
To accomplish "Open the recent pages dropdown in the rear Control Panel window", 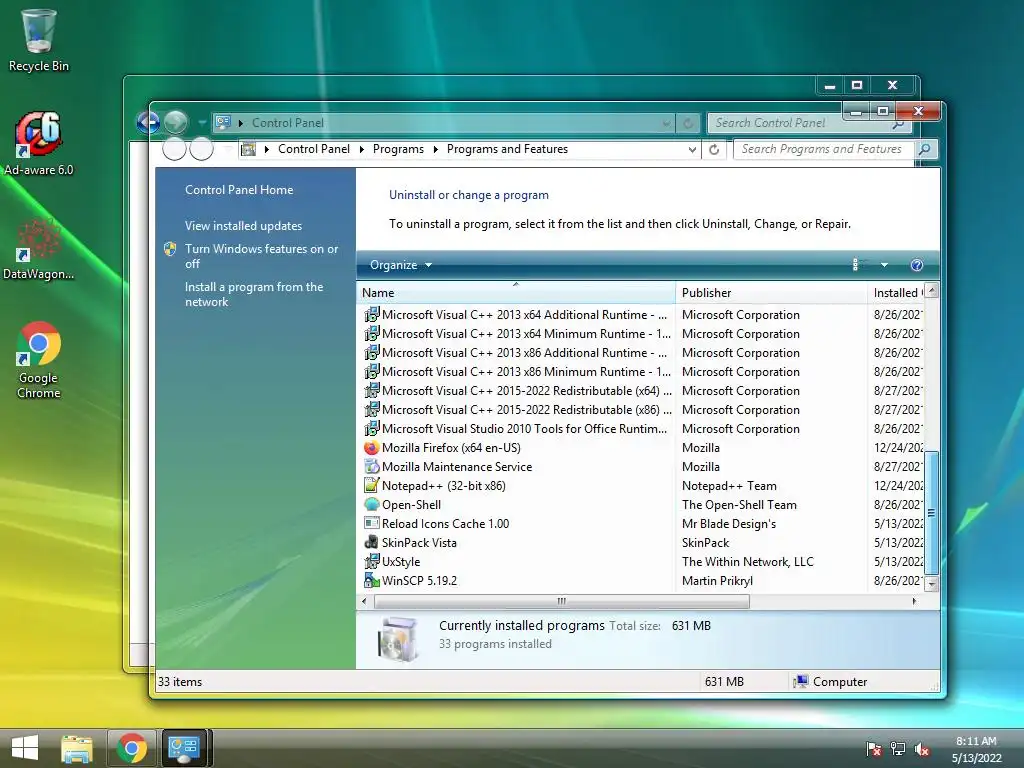I will point(202,123).
